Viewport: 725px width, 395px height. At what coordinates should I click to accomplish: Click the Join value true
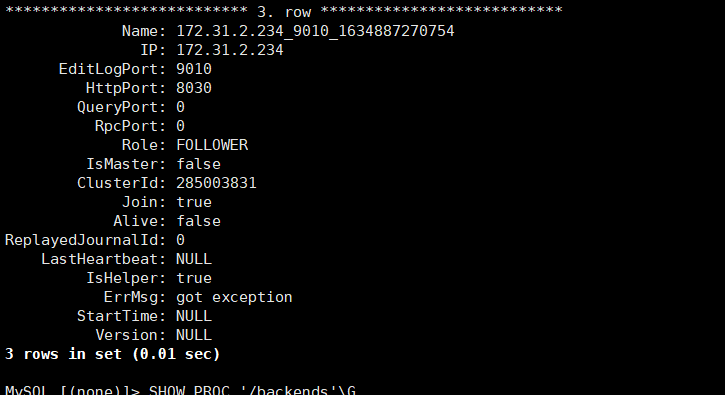[x=194, y=202]
